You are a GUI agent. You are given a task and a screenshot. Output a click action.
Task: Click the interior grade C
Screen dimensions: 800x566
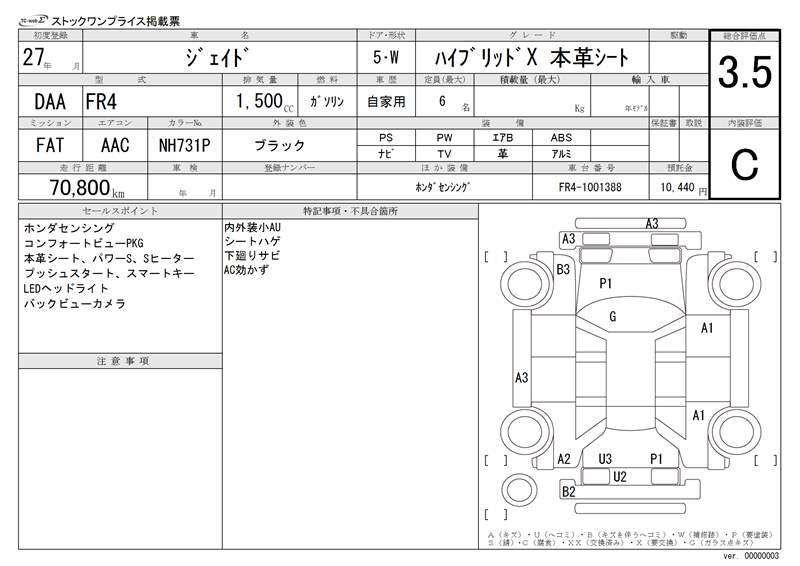pyautogui.click(x=744, y=165)
